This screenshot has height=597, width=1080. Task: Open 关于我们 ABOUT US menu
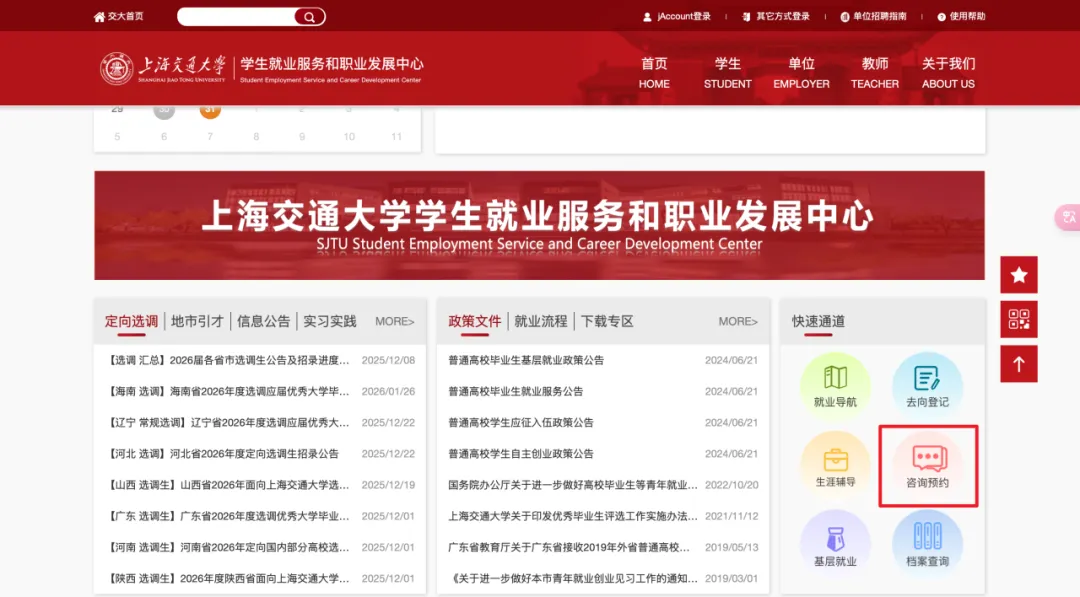click(x=948, y=73)
